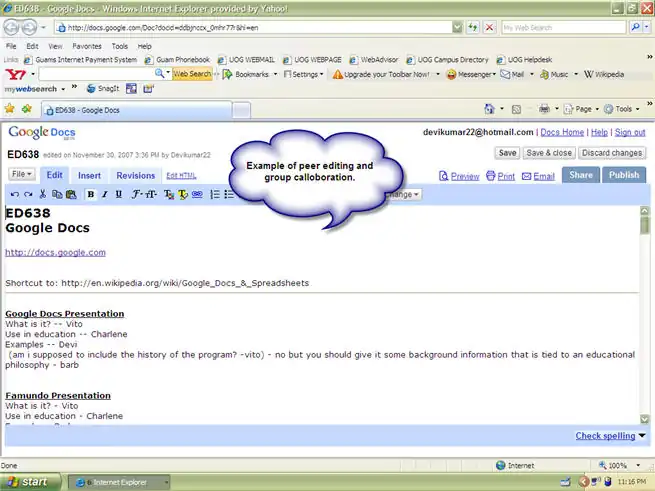Click the numbered list icon

click(x=215, y=194)
